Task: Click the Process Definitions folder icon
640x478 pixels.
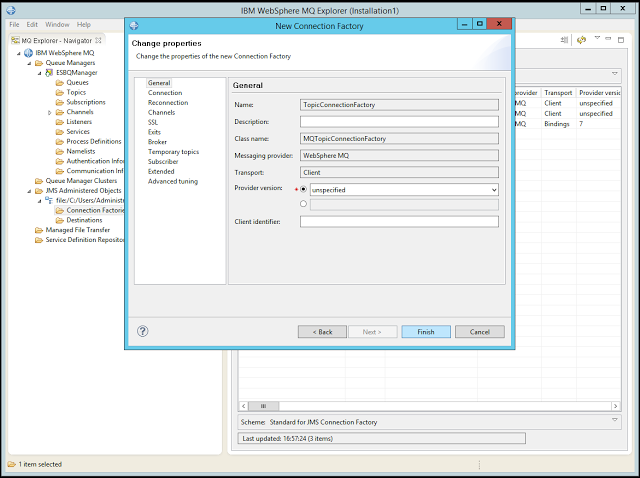Action: point(60,141)
